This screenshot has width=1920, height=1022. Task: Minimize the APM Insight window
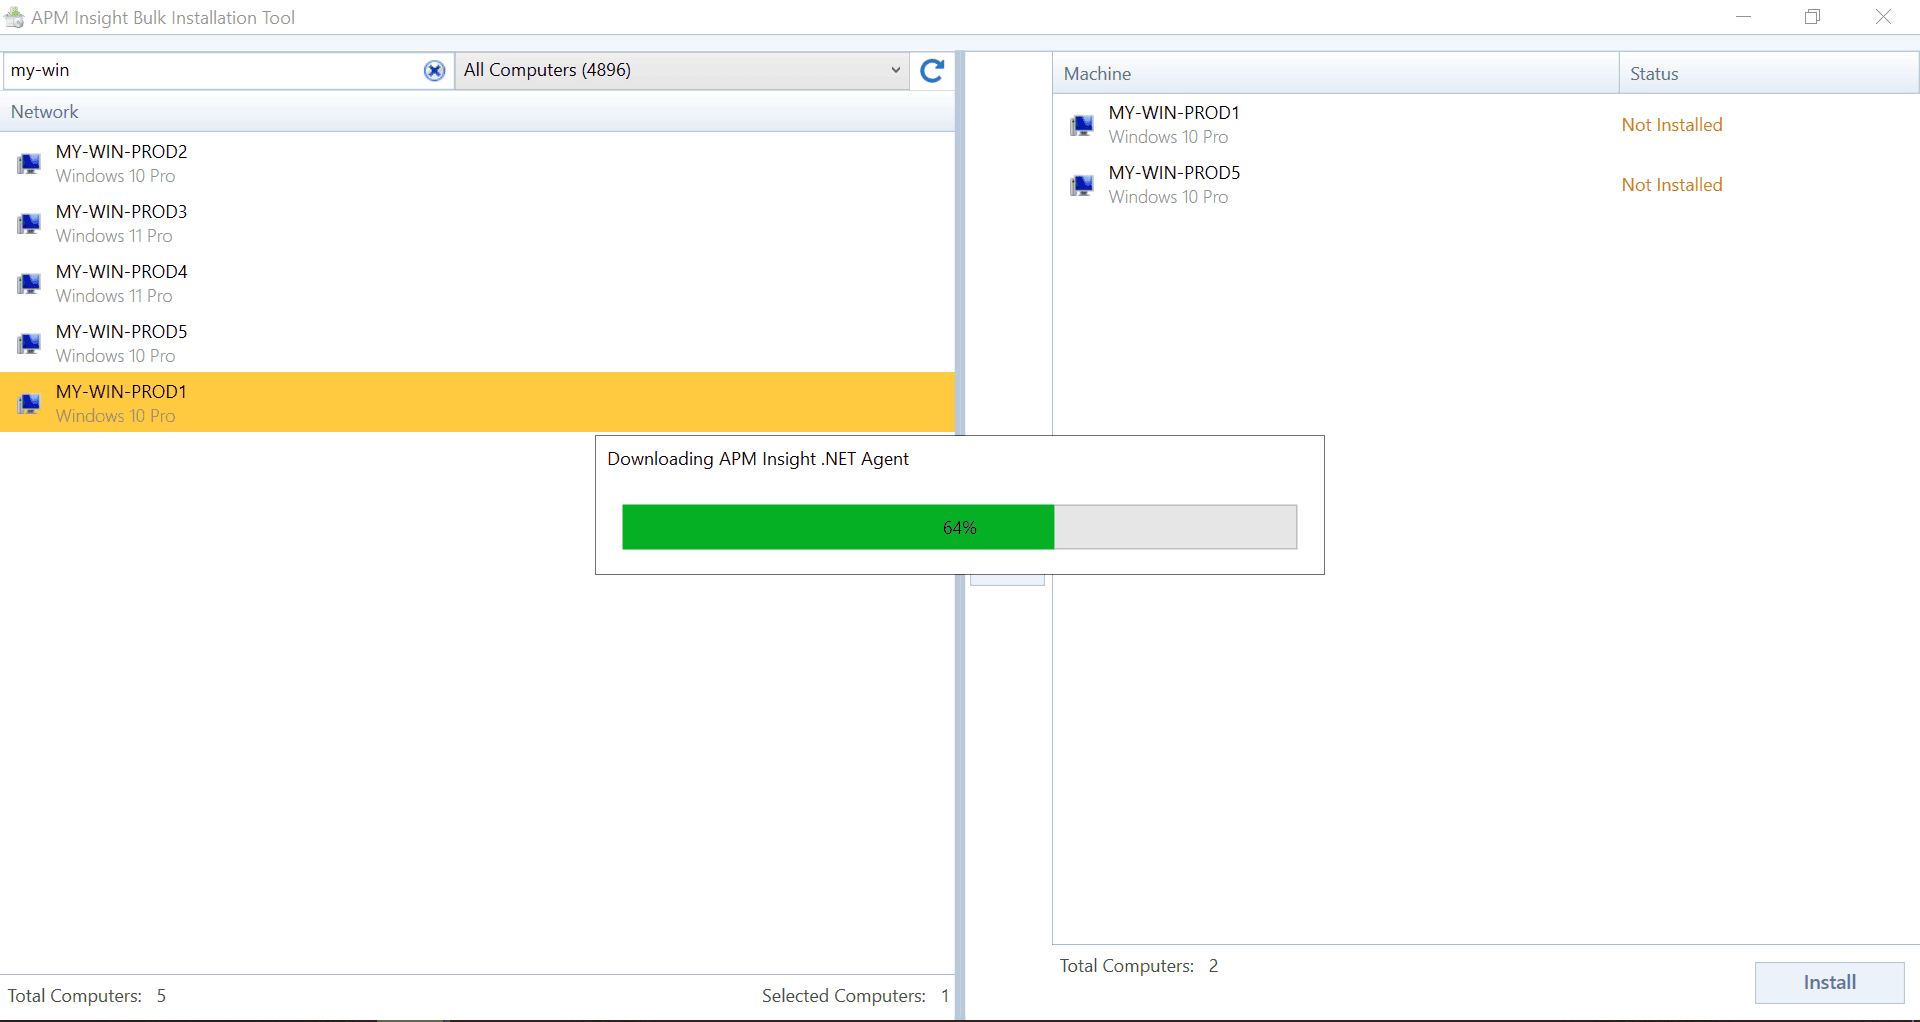coord(1744,17)
